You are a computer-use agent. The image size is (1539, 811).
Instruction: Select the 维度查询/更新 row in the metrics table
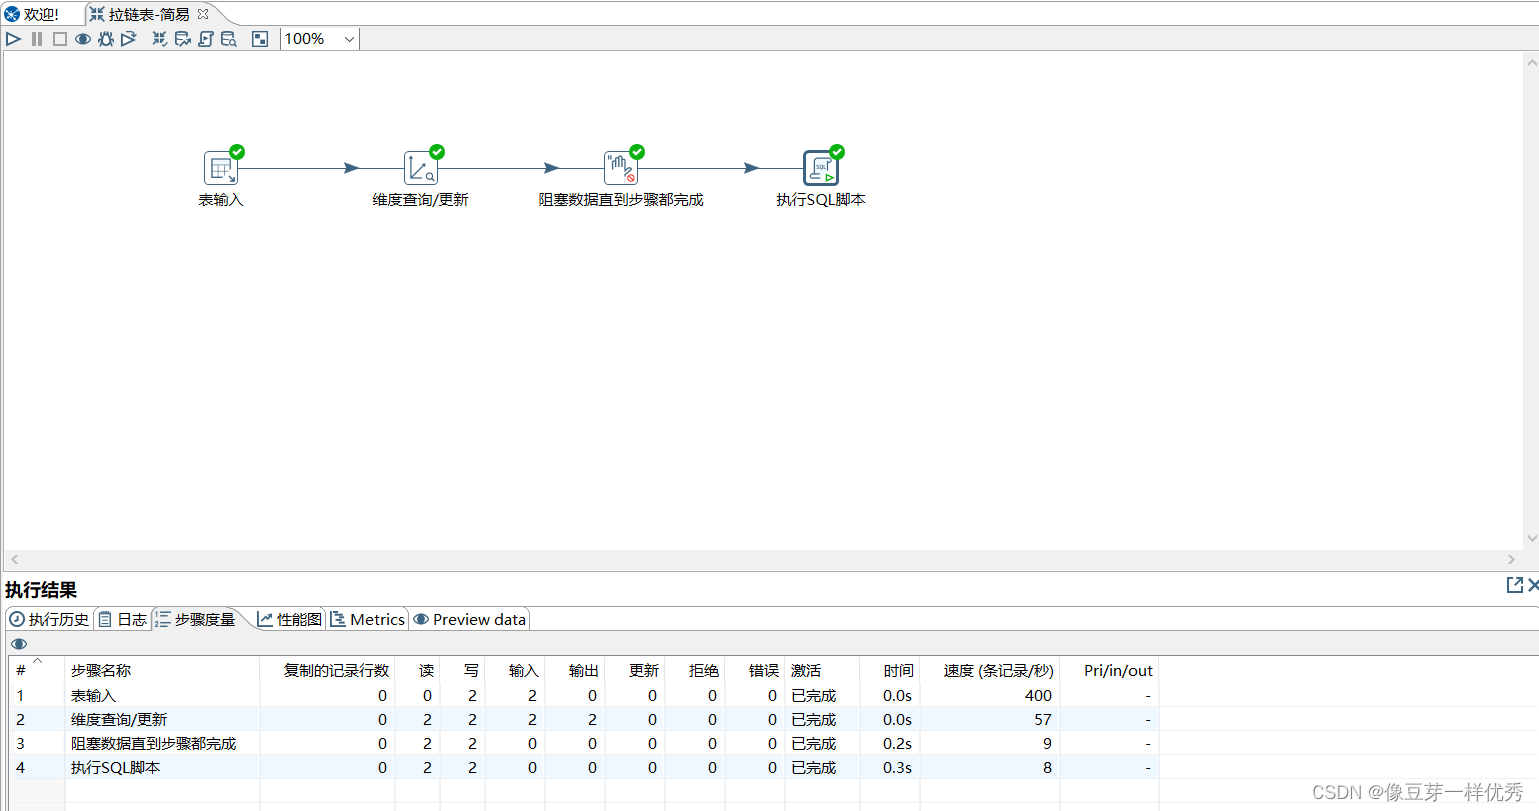point(584,719)
